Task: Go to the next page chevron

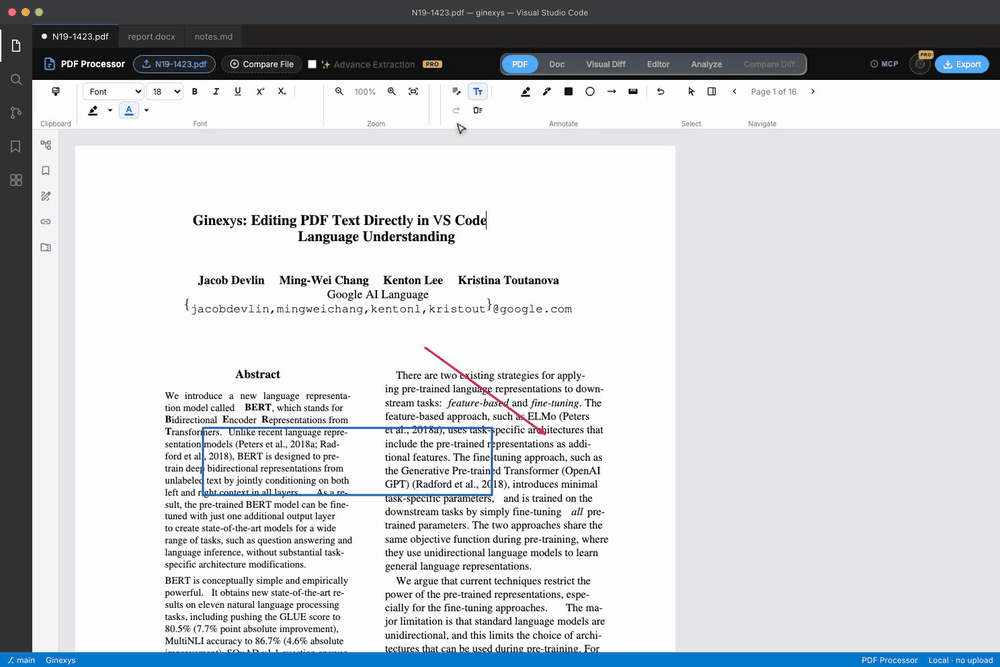Action: tap(812, 91)
